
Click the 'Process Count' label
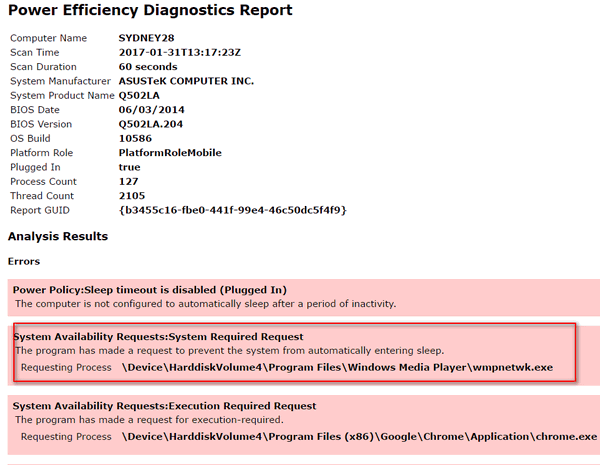point(43,181)
